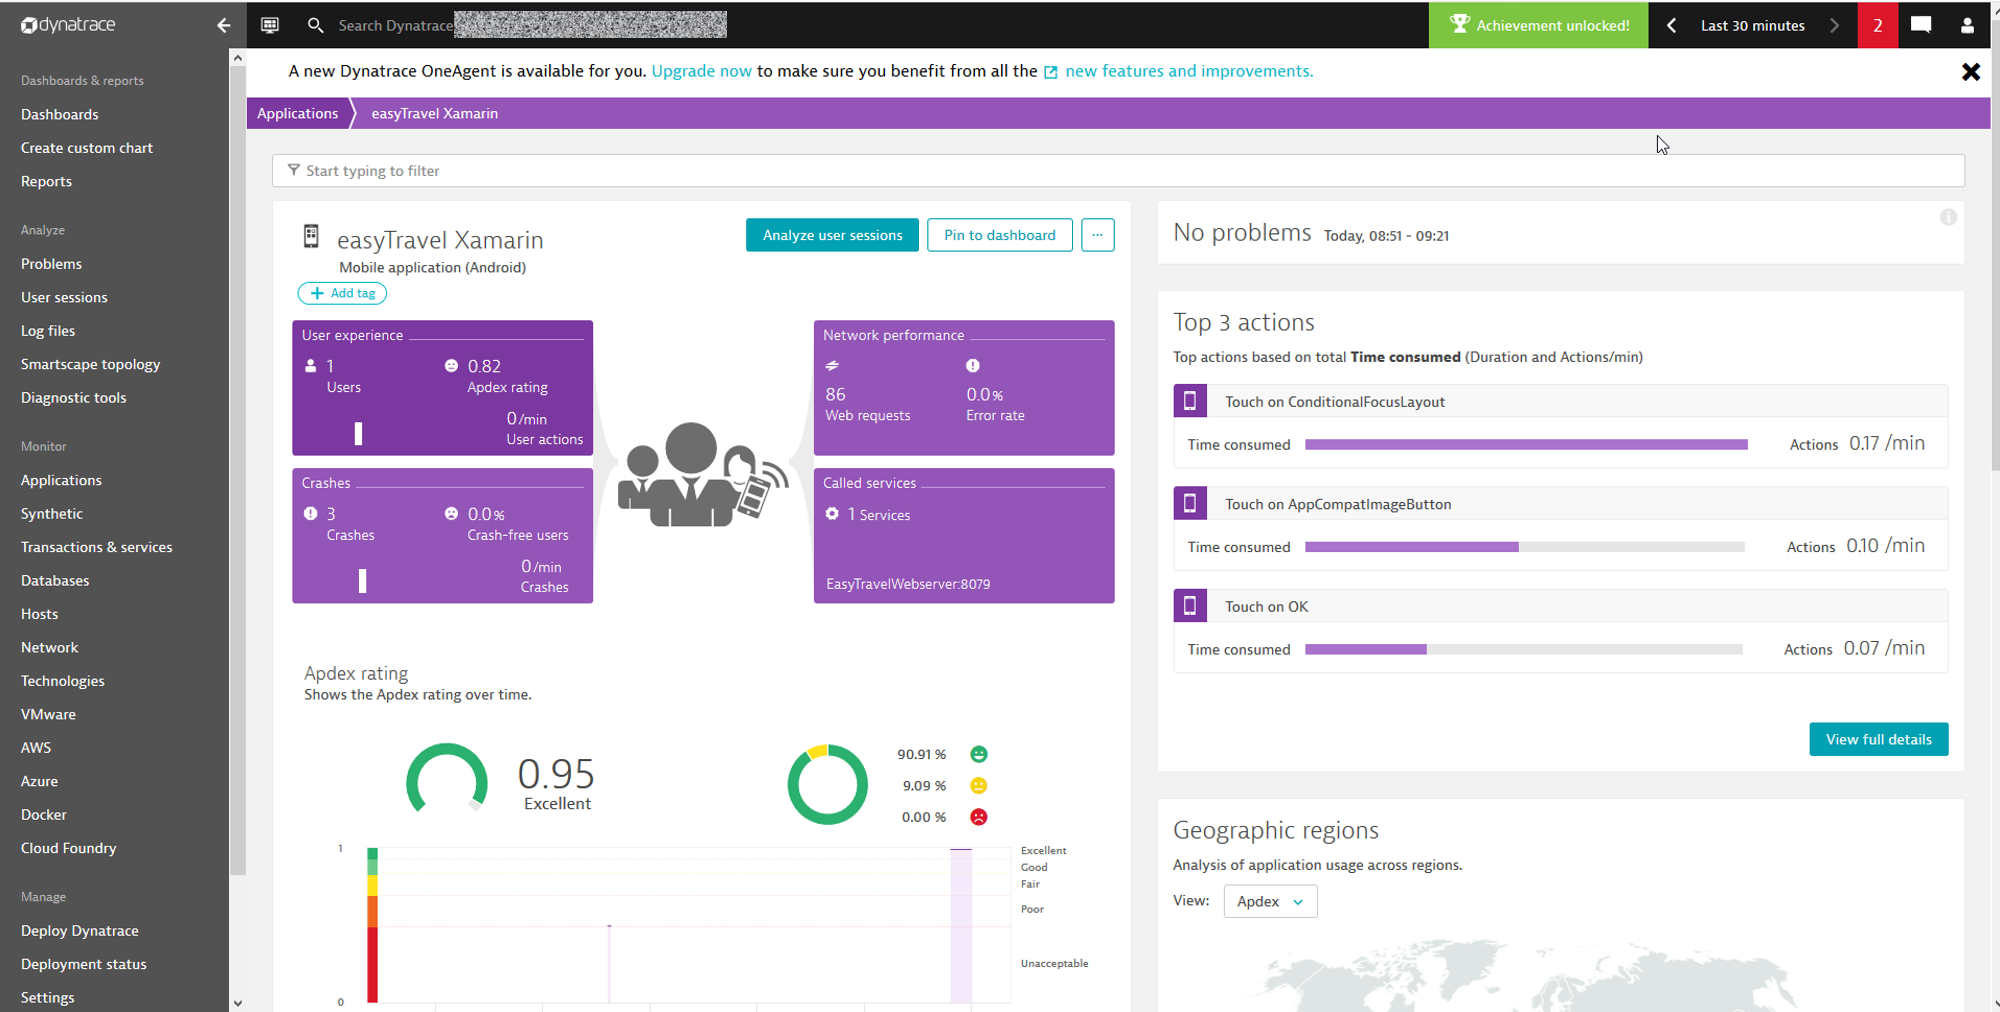Image resolution: width=2000 pixels, height=1012 pixels.
Task: Open Touch on OK action
Action: coord(1266,607)
